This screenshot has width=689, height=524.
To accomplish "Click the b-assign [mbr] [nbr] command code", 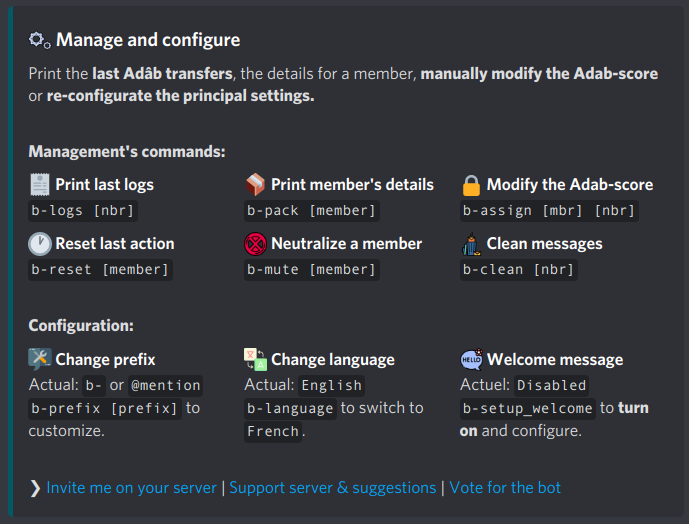I will 549,210.
